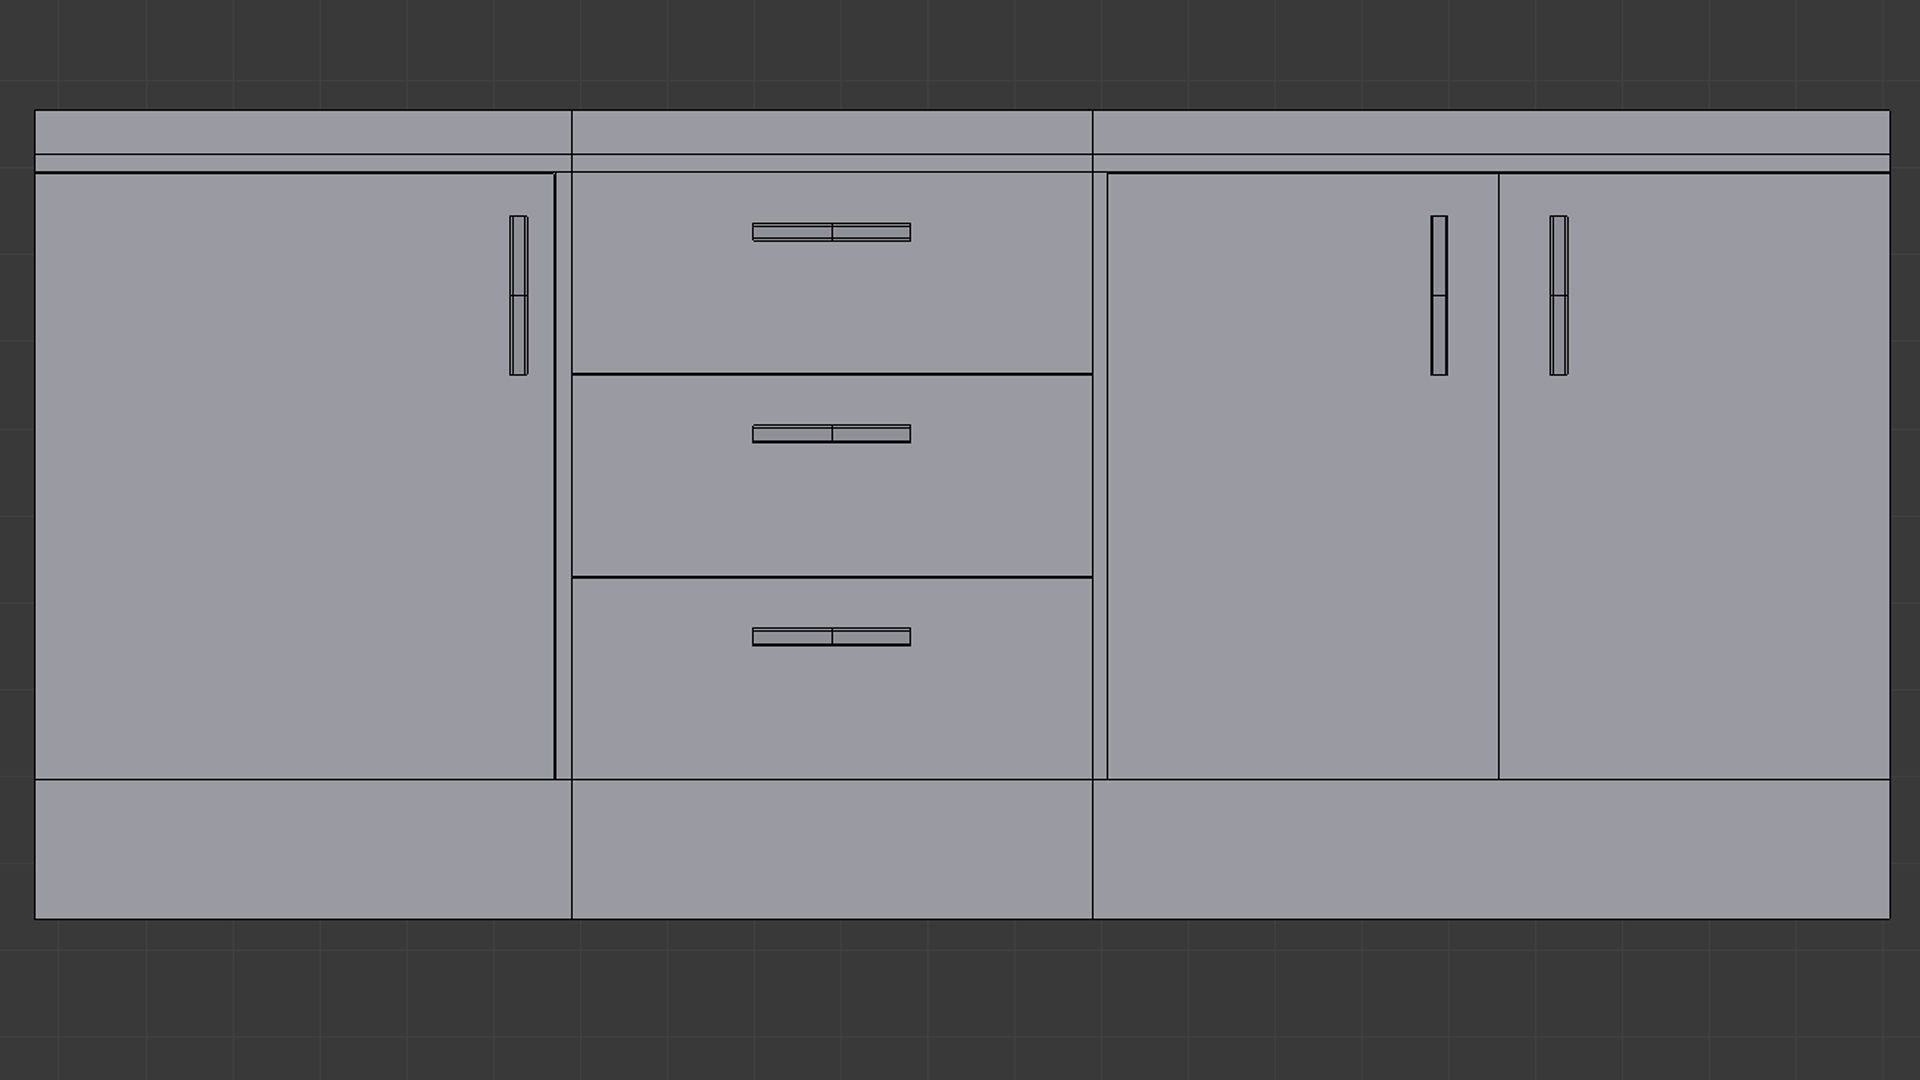Select the right cabinet's rightmost door
The height and width of the screenshot is (1080, 1920).
click(1694, 476)
